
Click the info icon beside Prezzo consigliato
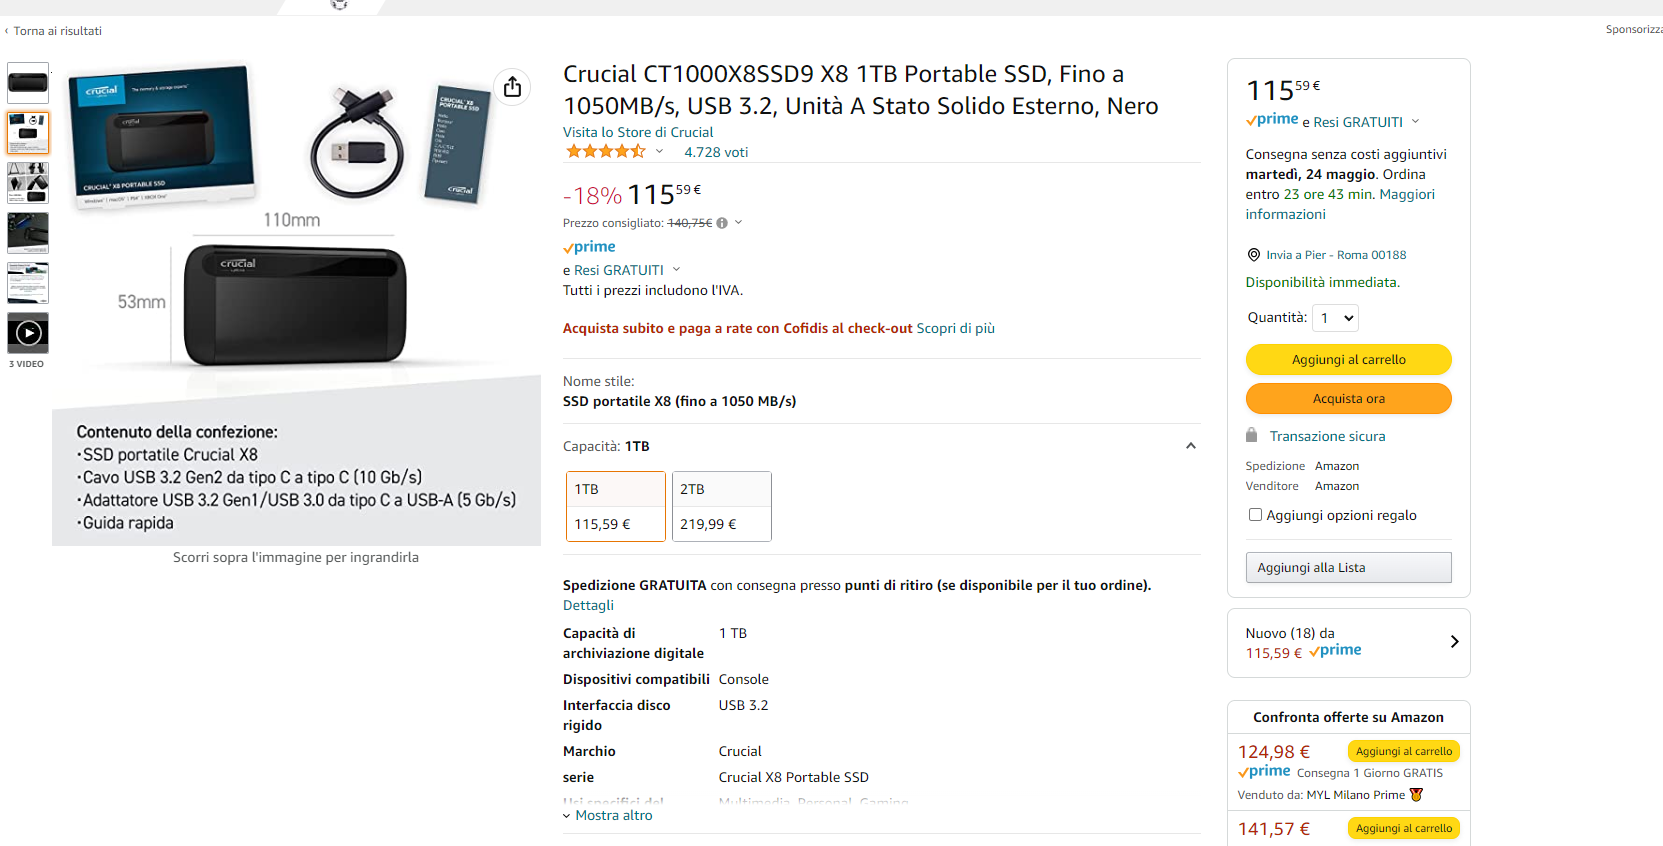(x=722, y=223)
